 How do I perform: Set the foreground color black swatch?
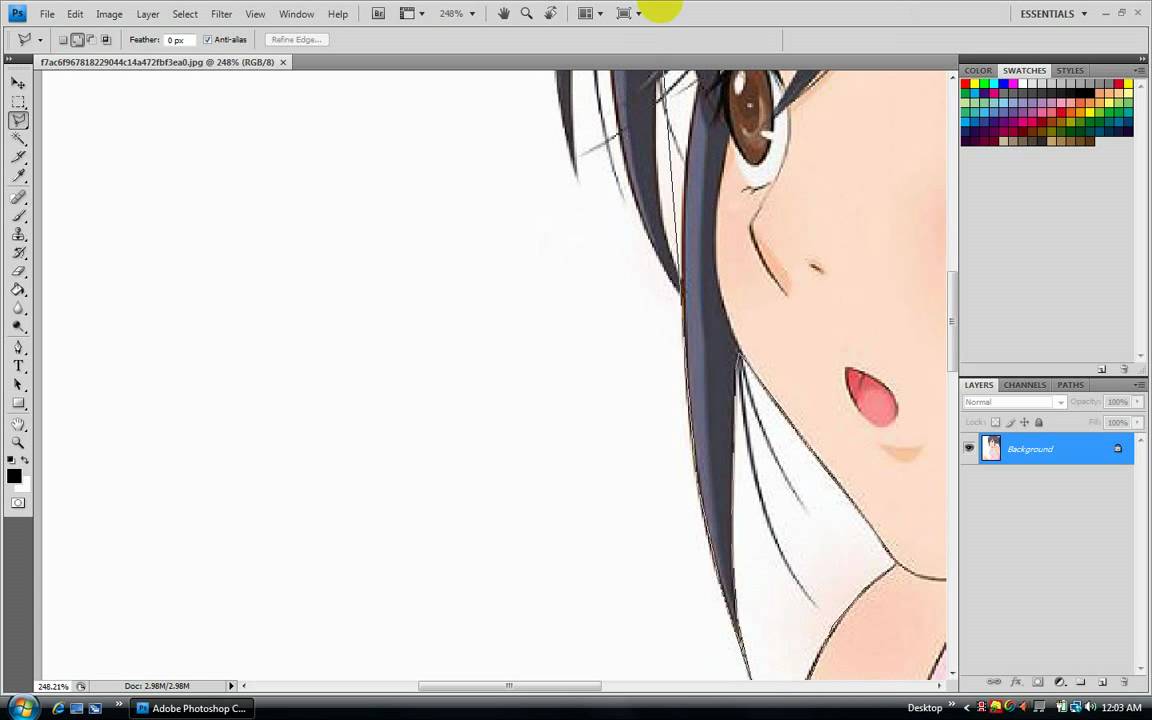click(x=13, y=475)
